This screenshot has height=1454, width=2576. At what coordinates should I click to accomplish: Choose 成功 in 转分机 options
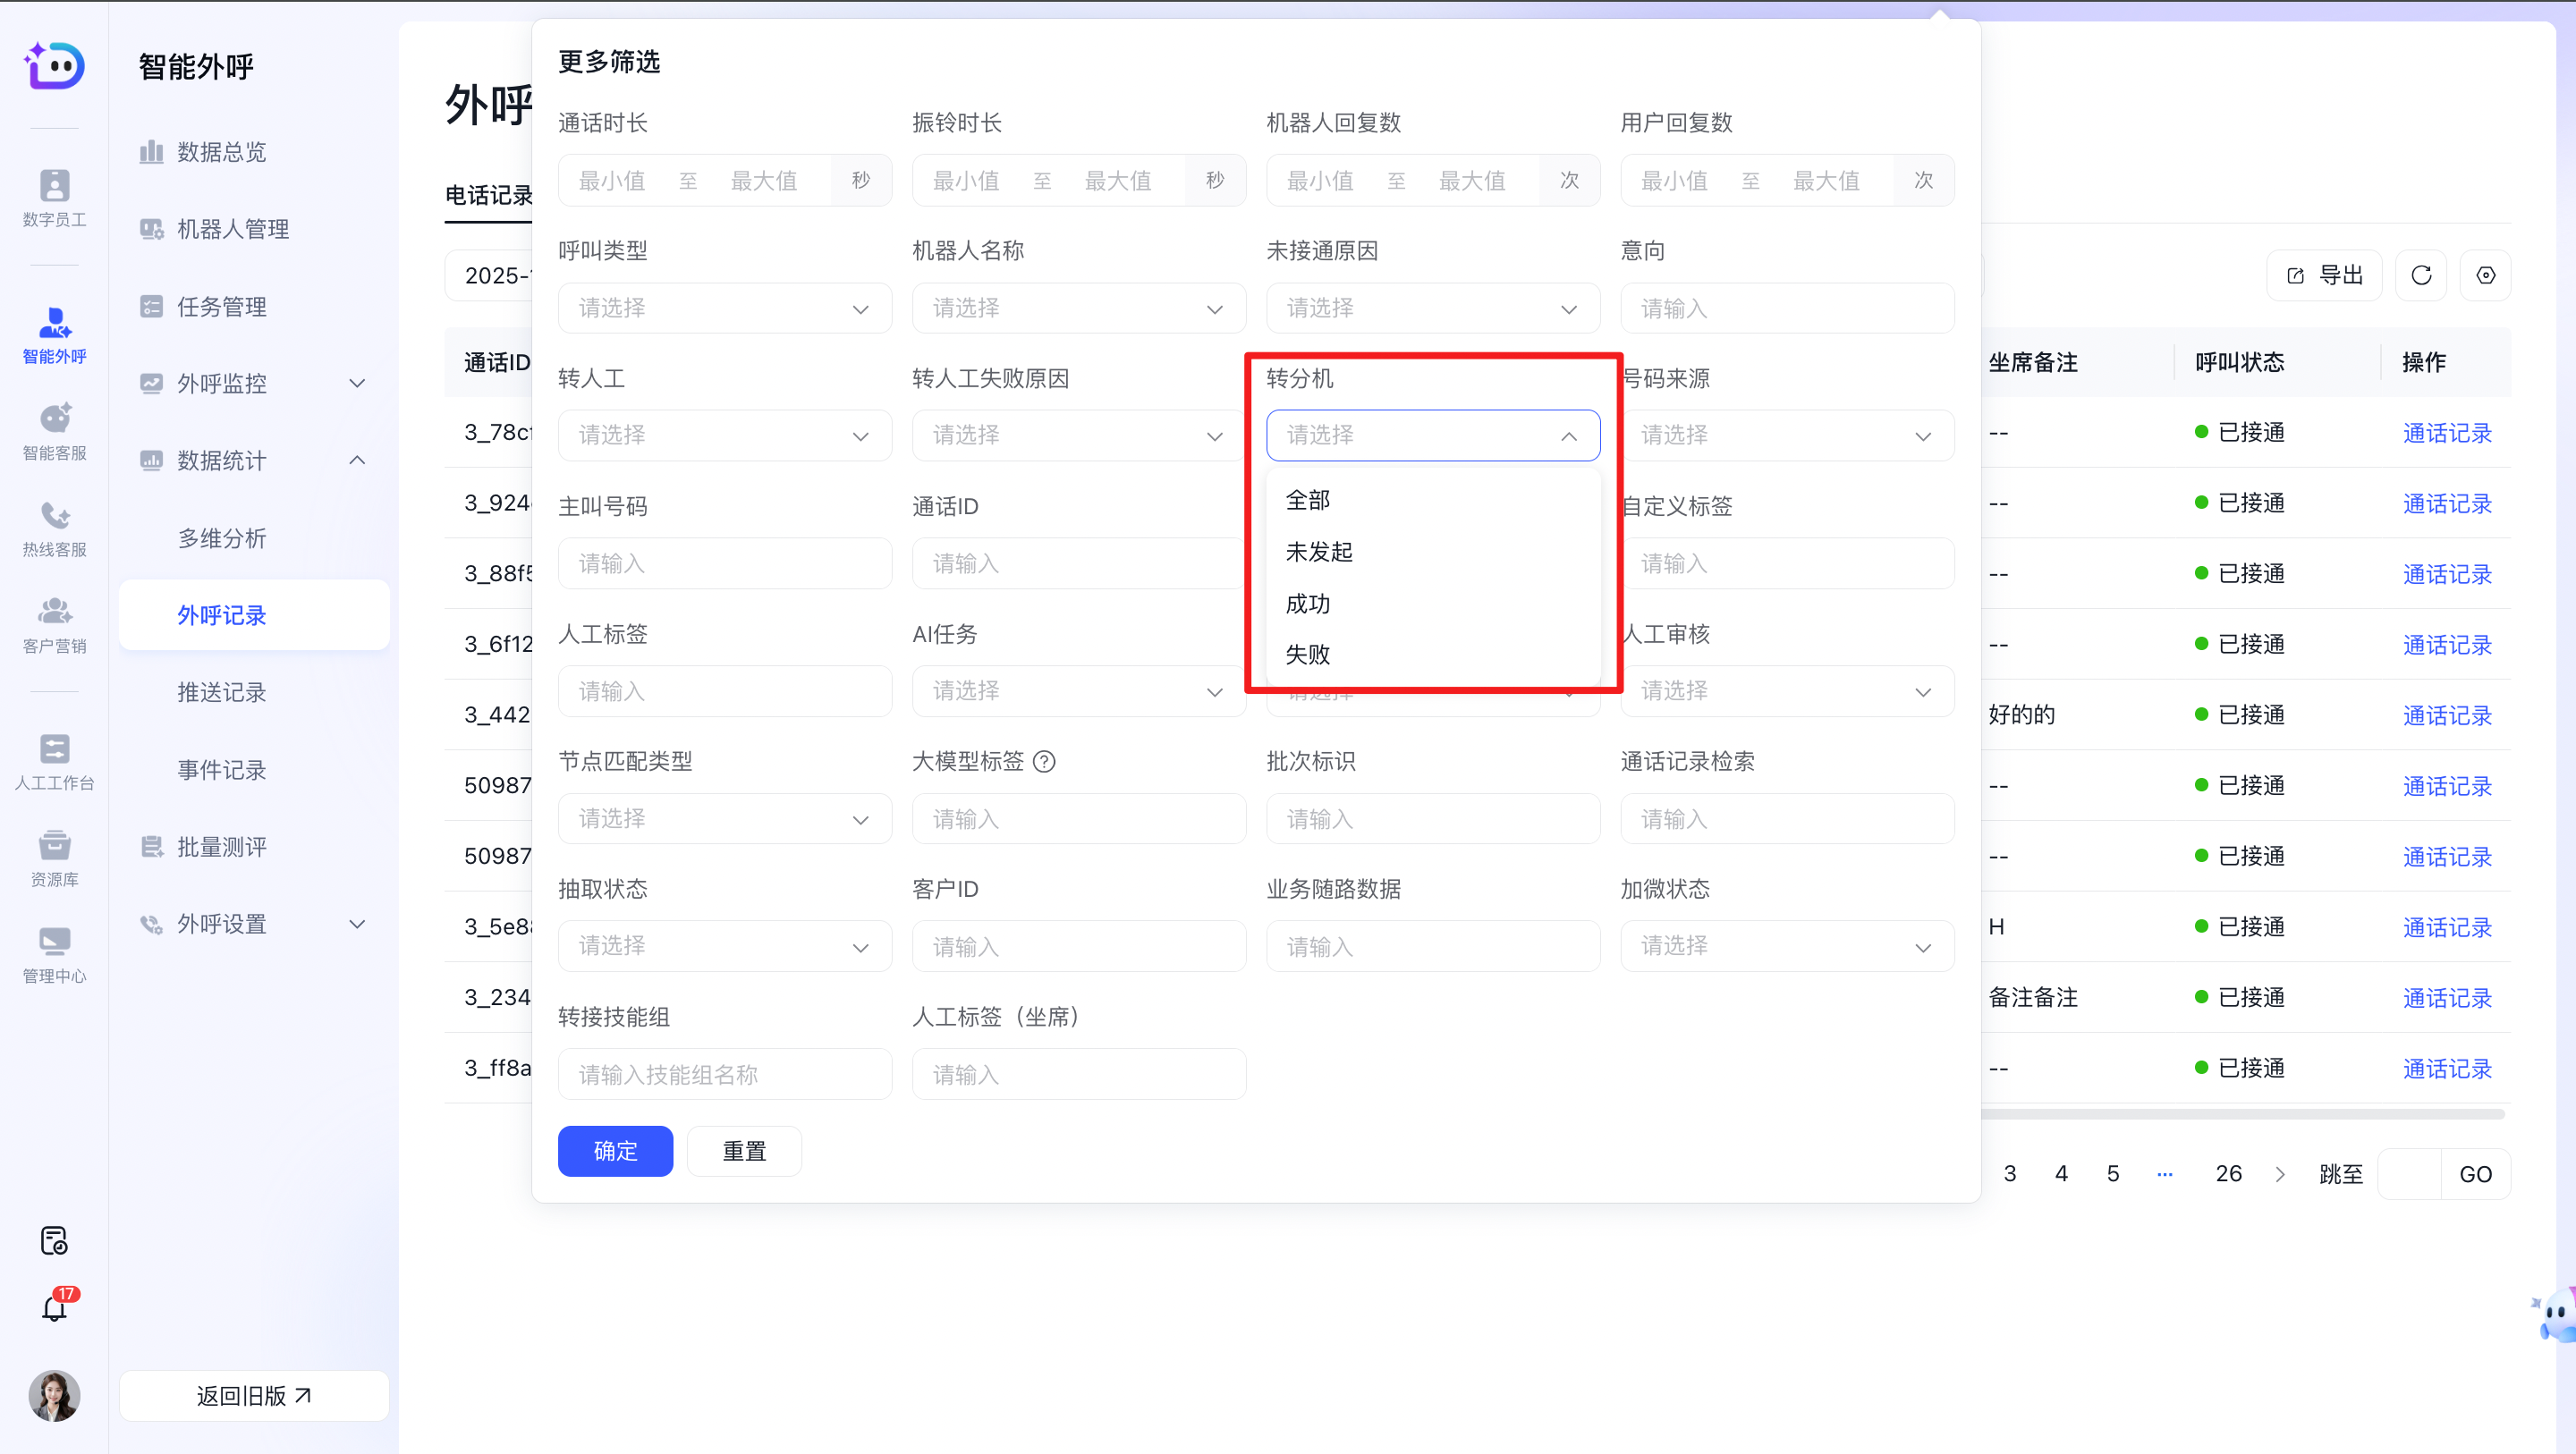coord(1432,604)
